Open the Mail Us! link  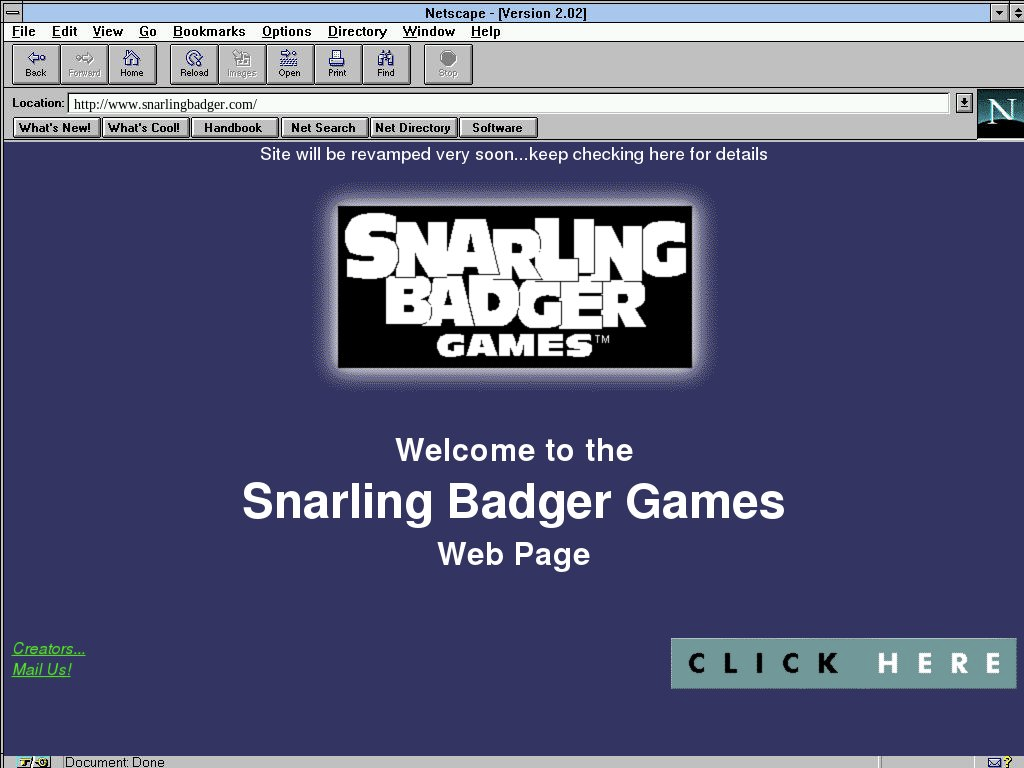coord(42,670)
